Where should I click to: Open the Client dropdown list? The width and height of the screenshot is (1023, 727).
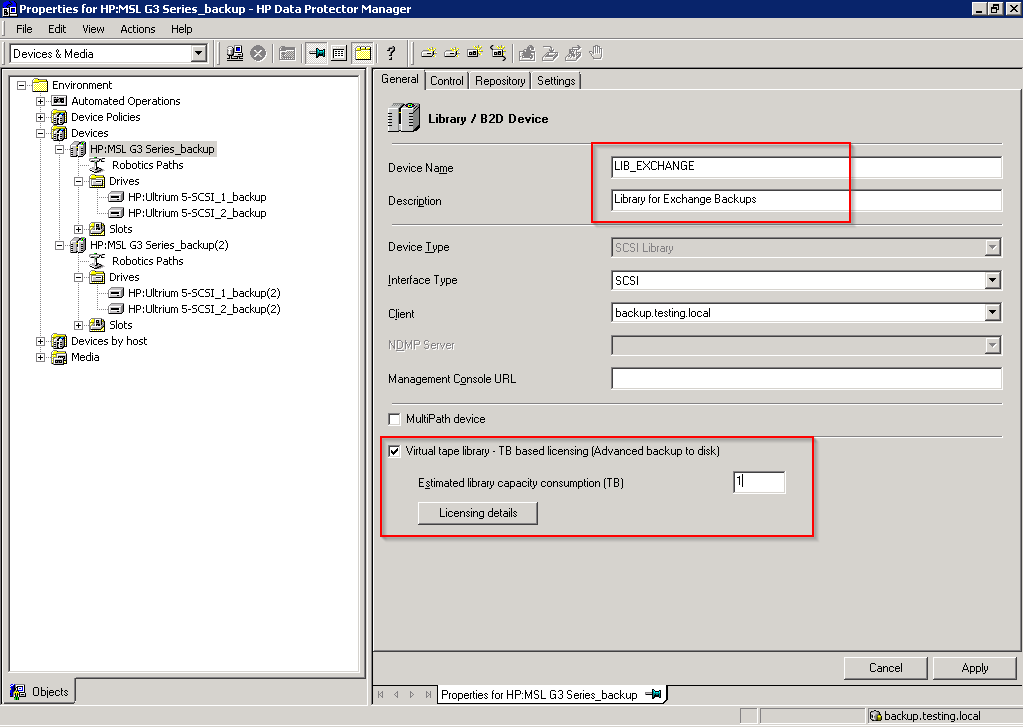click(992, 313)
